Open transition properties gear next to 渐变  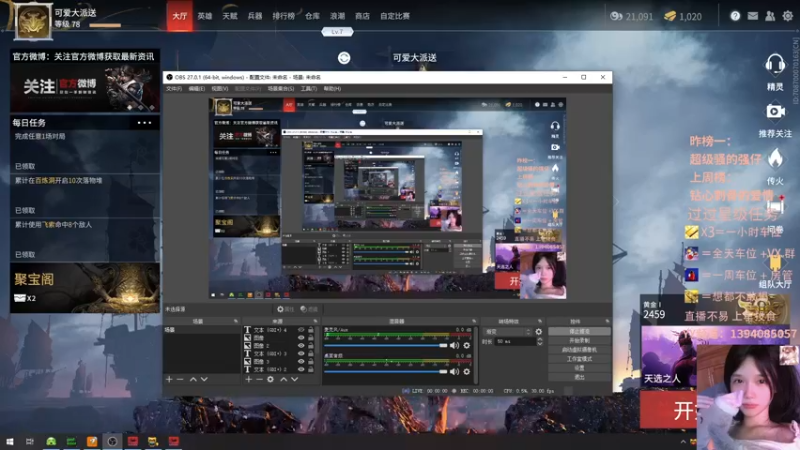coord(539,332)
